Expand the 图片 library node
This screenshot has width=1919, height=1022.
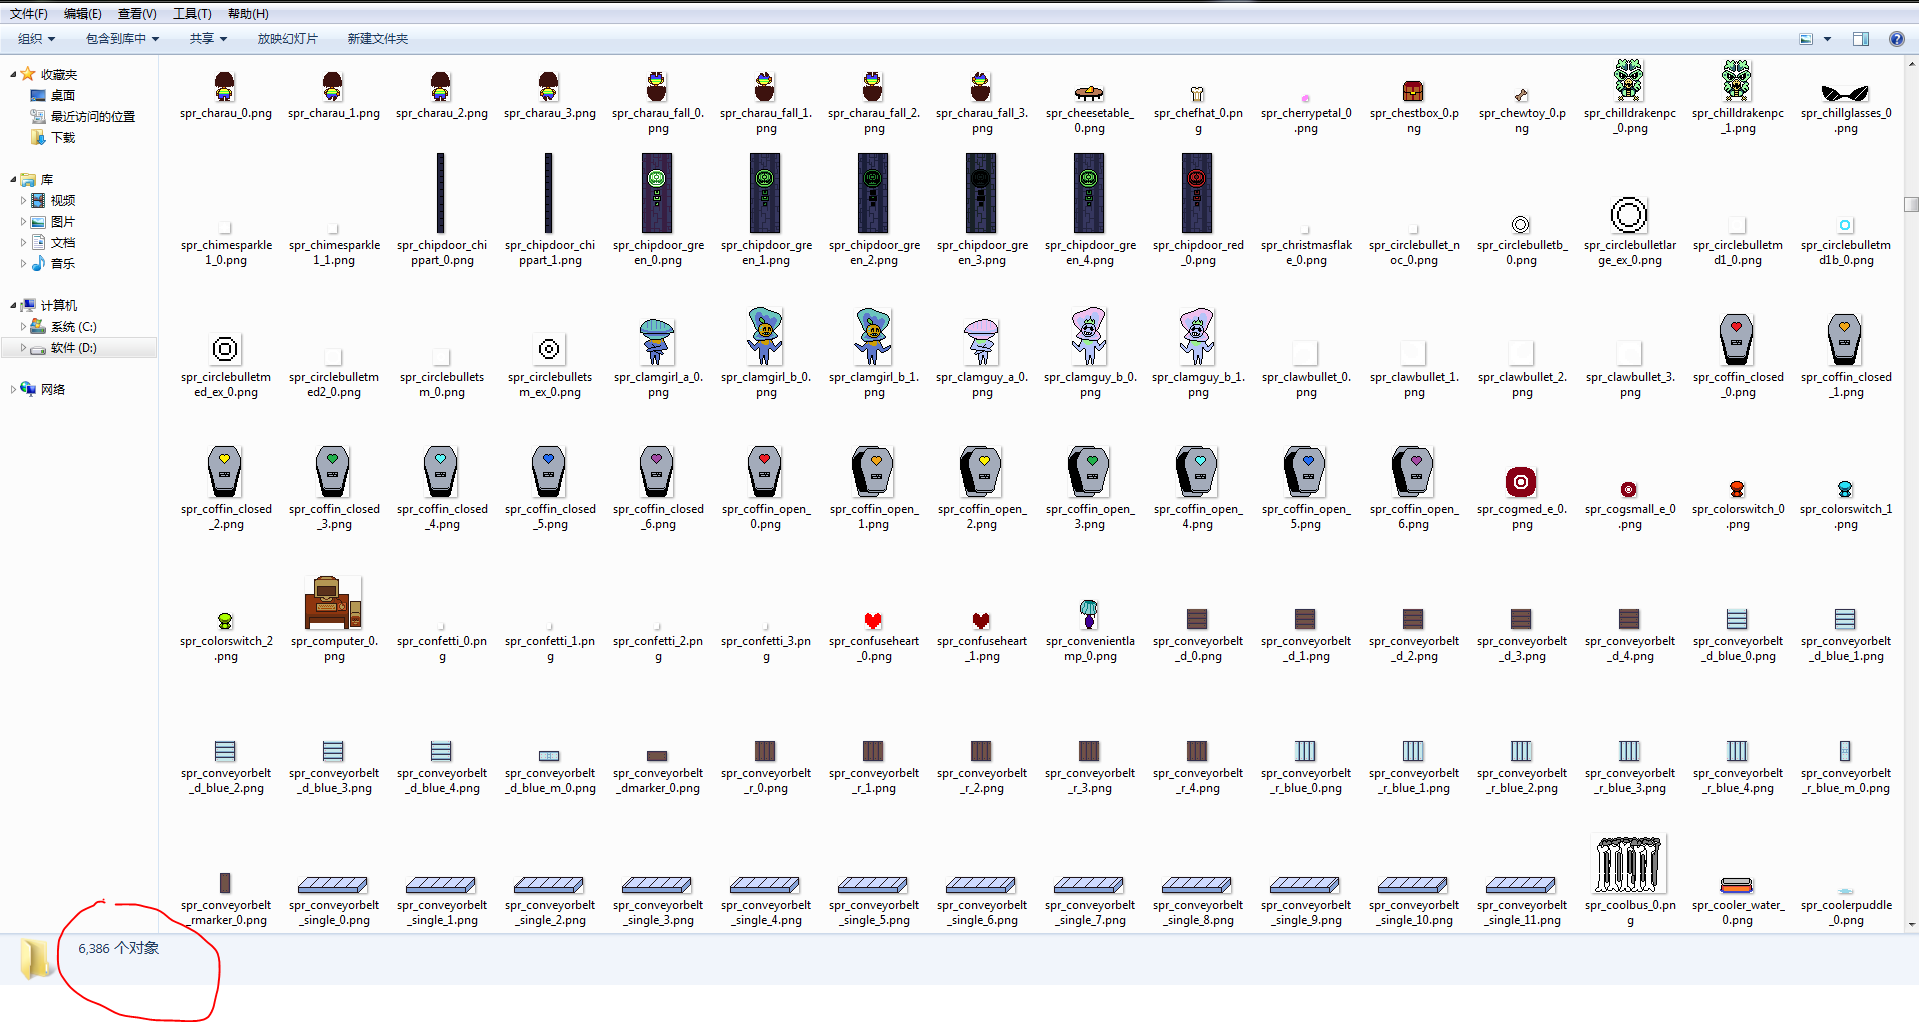[x=24, y=222]
